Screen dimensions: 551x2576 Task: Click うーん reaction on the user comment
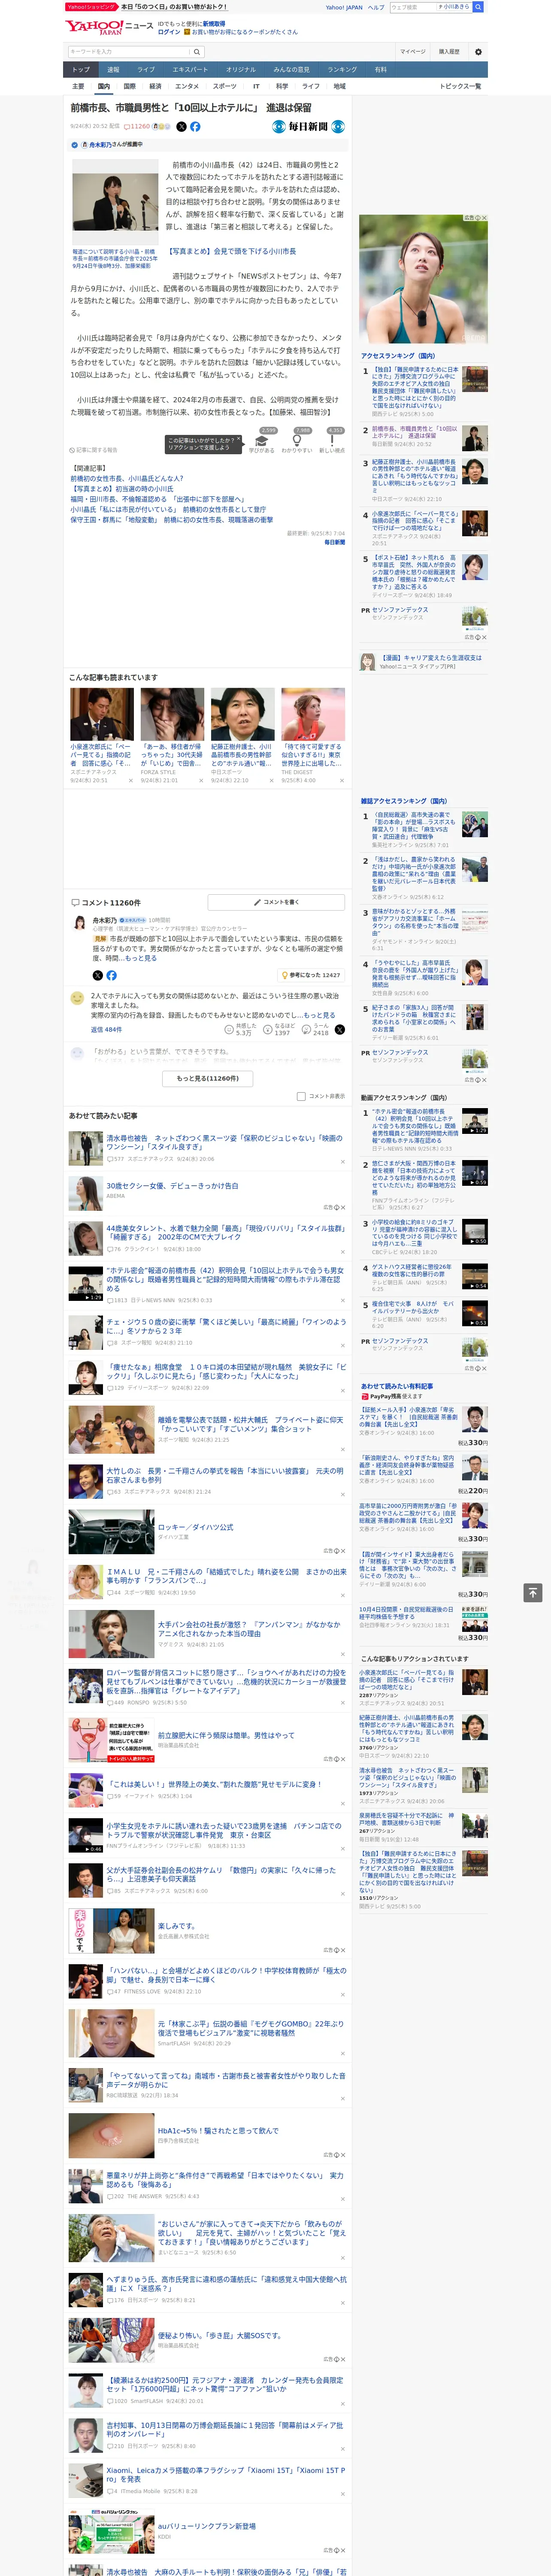coord(315,1029)
